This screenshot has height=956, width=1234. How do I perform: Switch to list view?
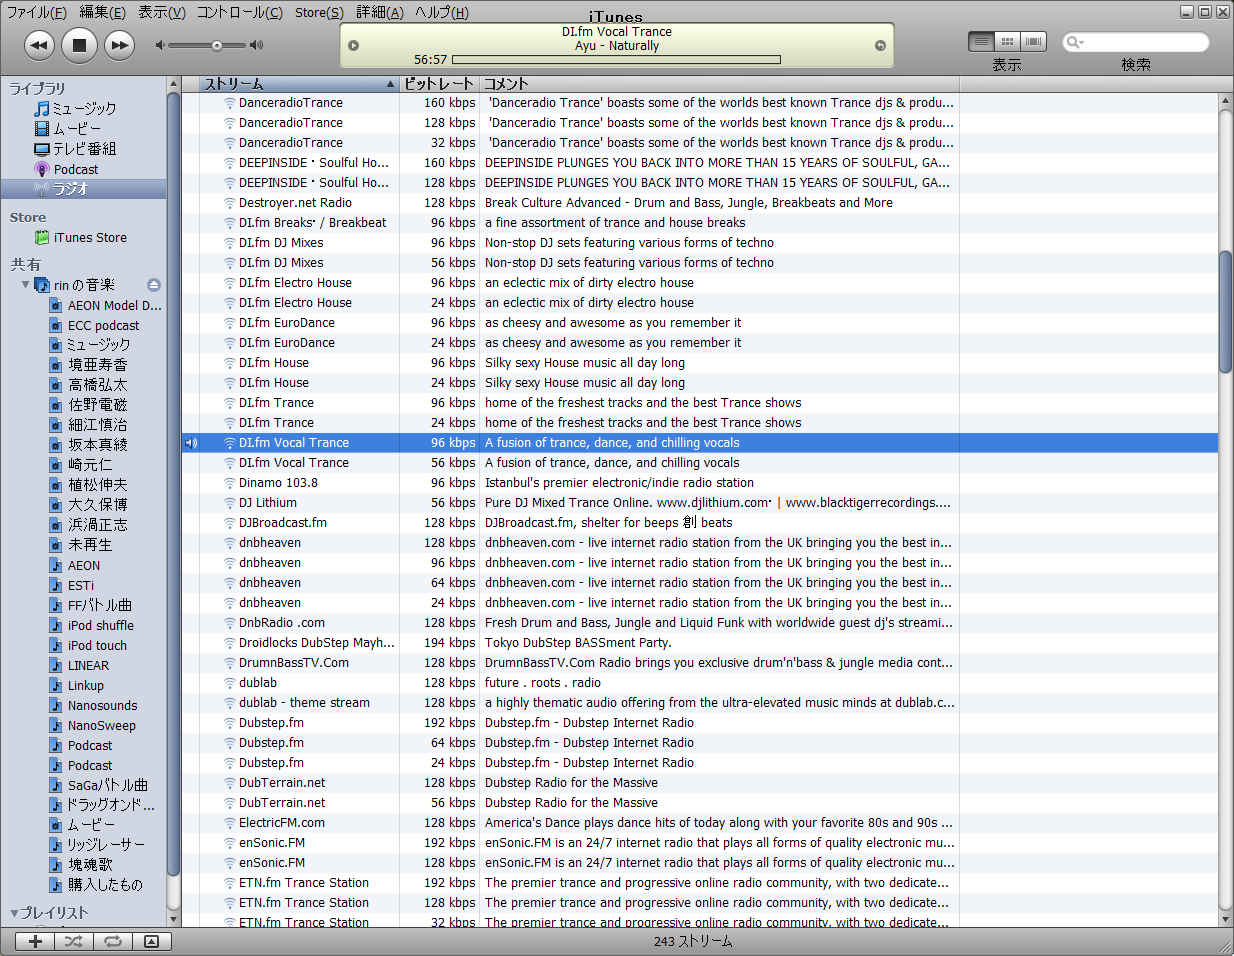981,41
